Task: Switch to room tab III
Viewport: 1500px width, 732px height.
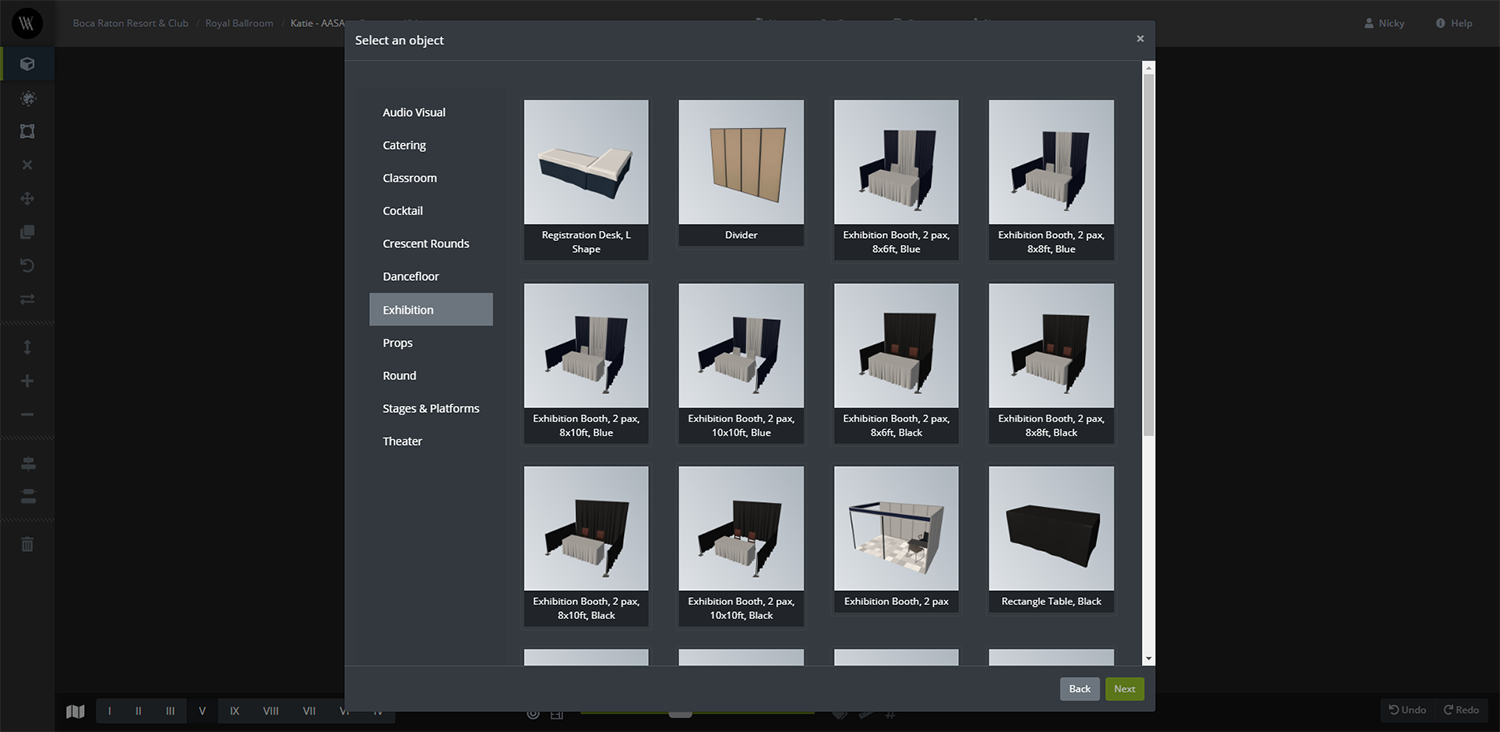Action: coord(170,711)
